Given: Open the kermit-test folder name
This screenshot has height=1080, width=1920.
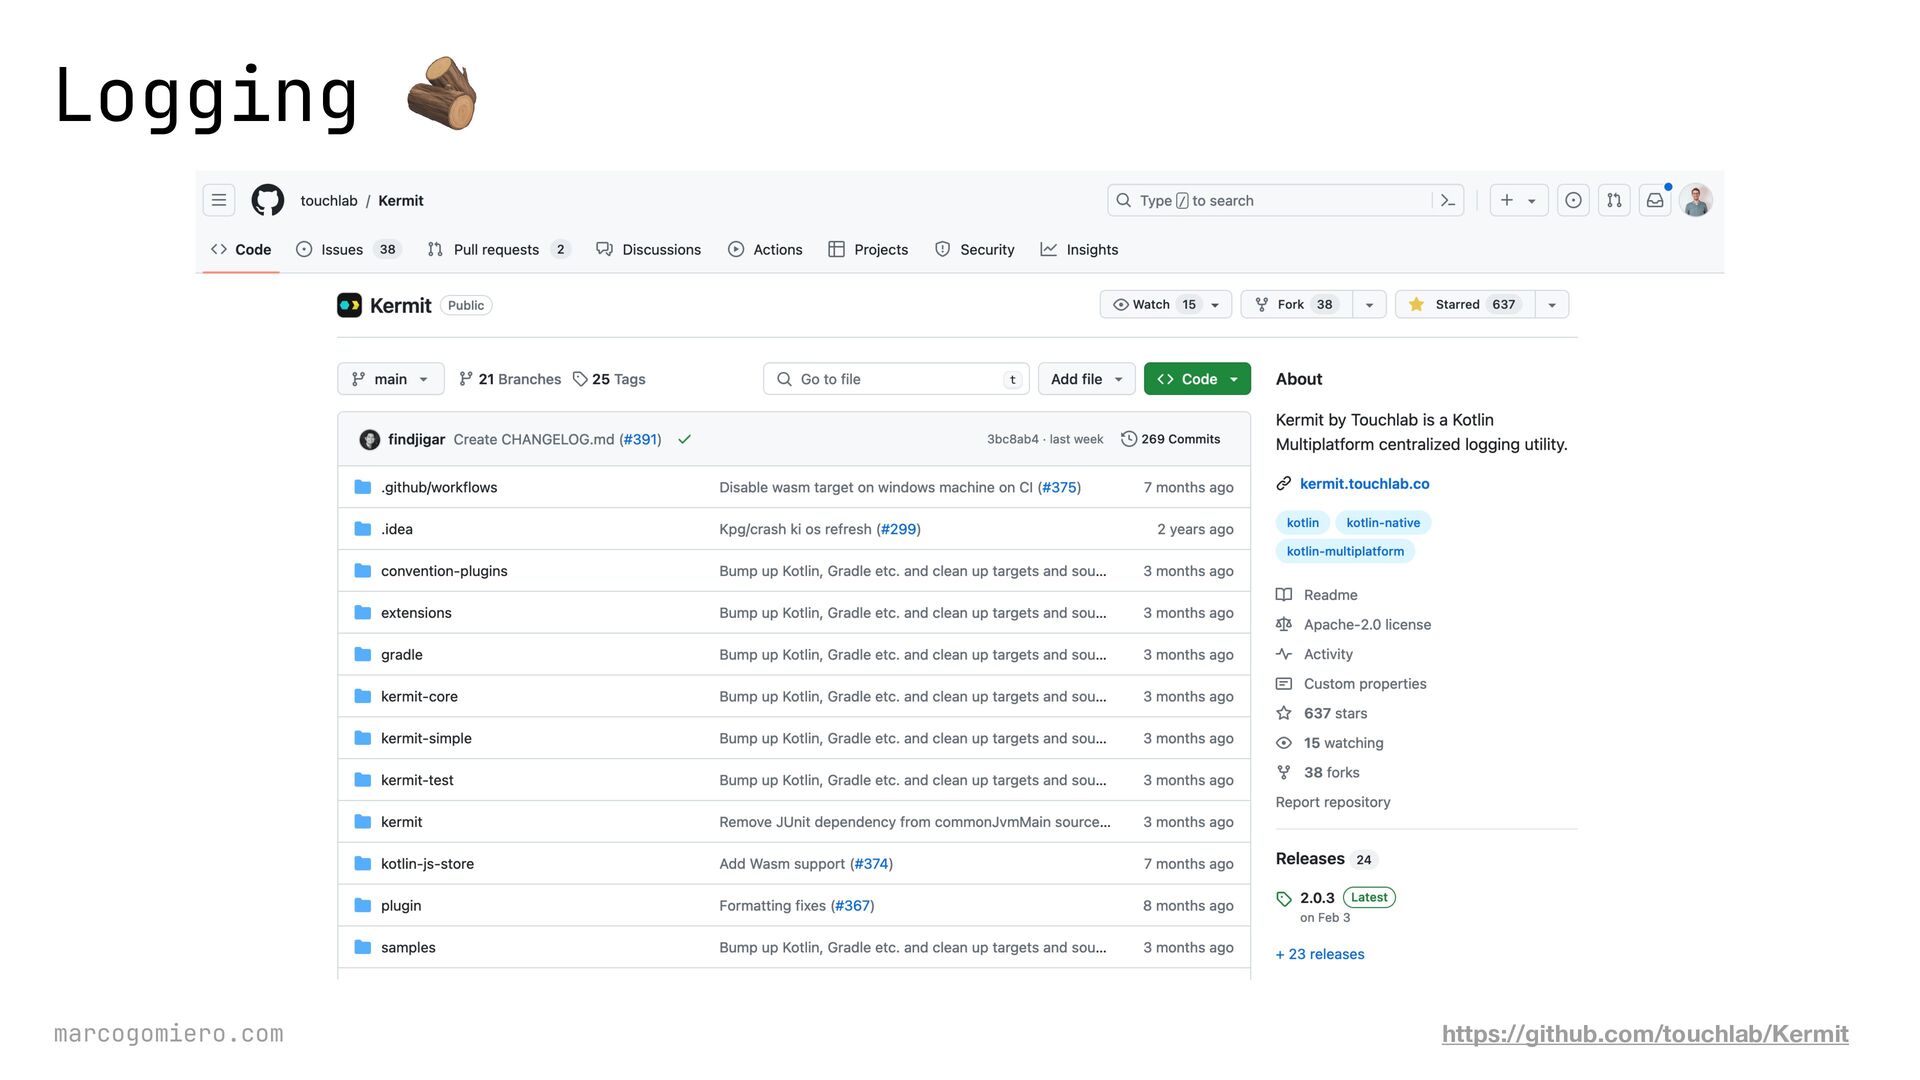Looking at the screenshot, I should click(x=417, y=780).
